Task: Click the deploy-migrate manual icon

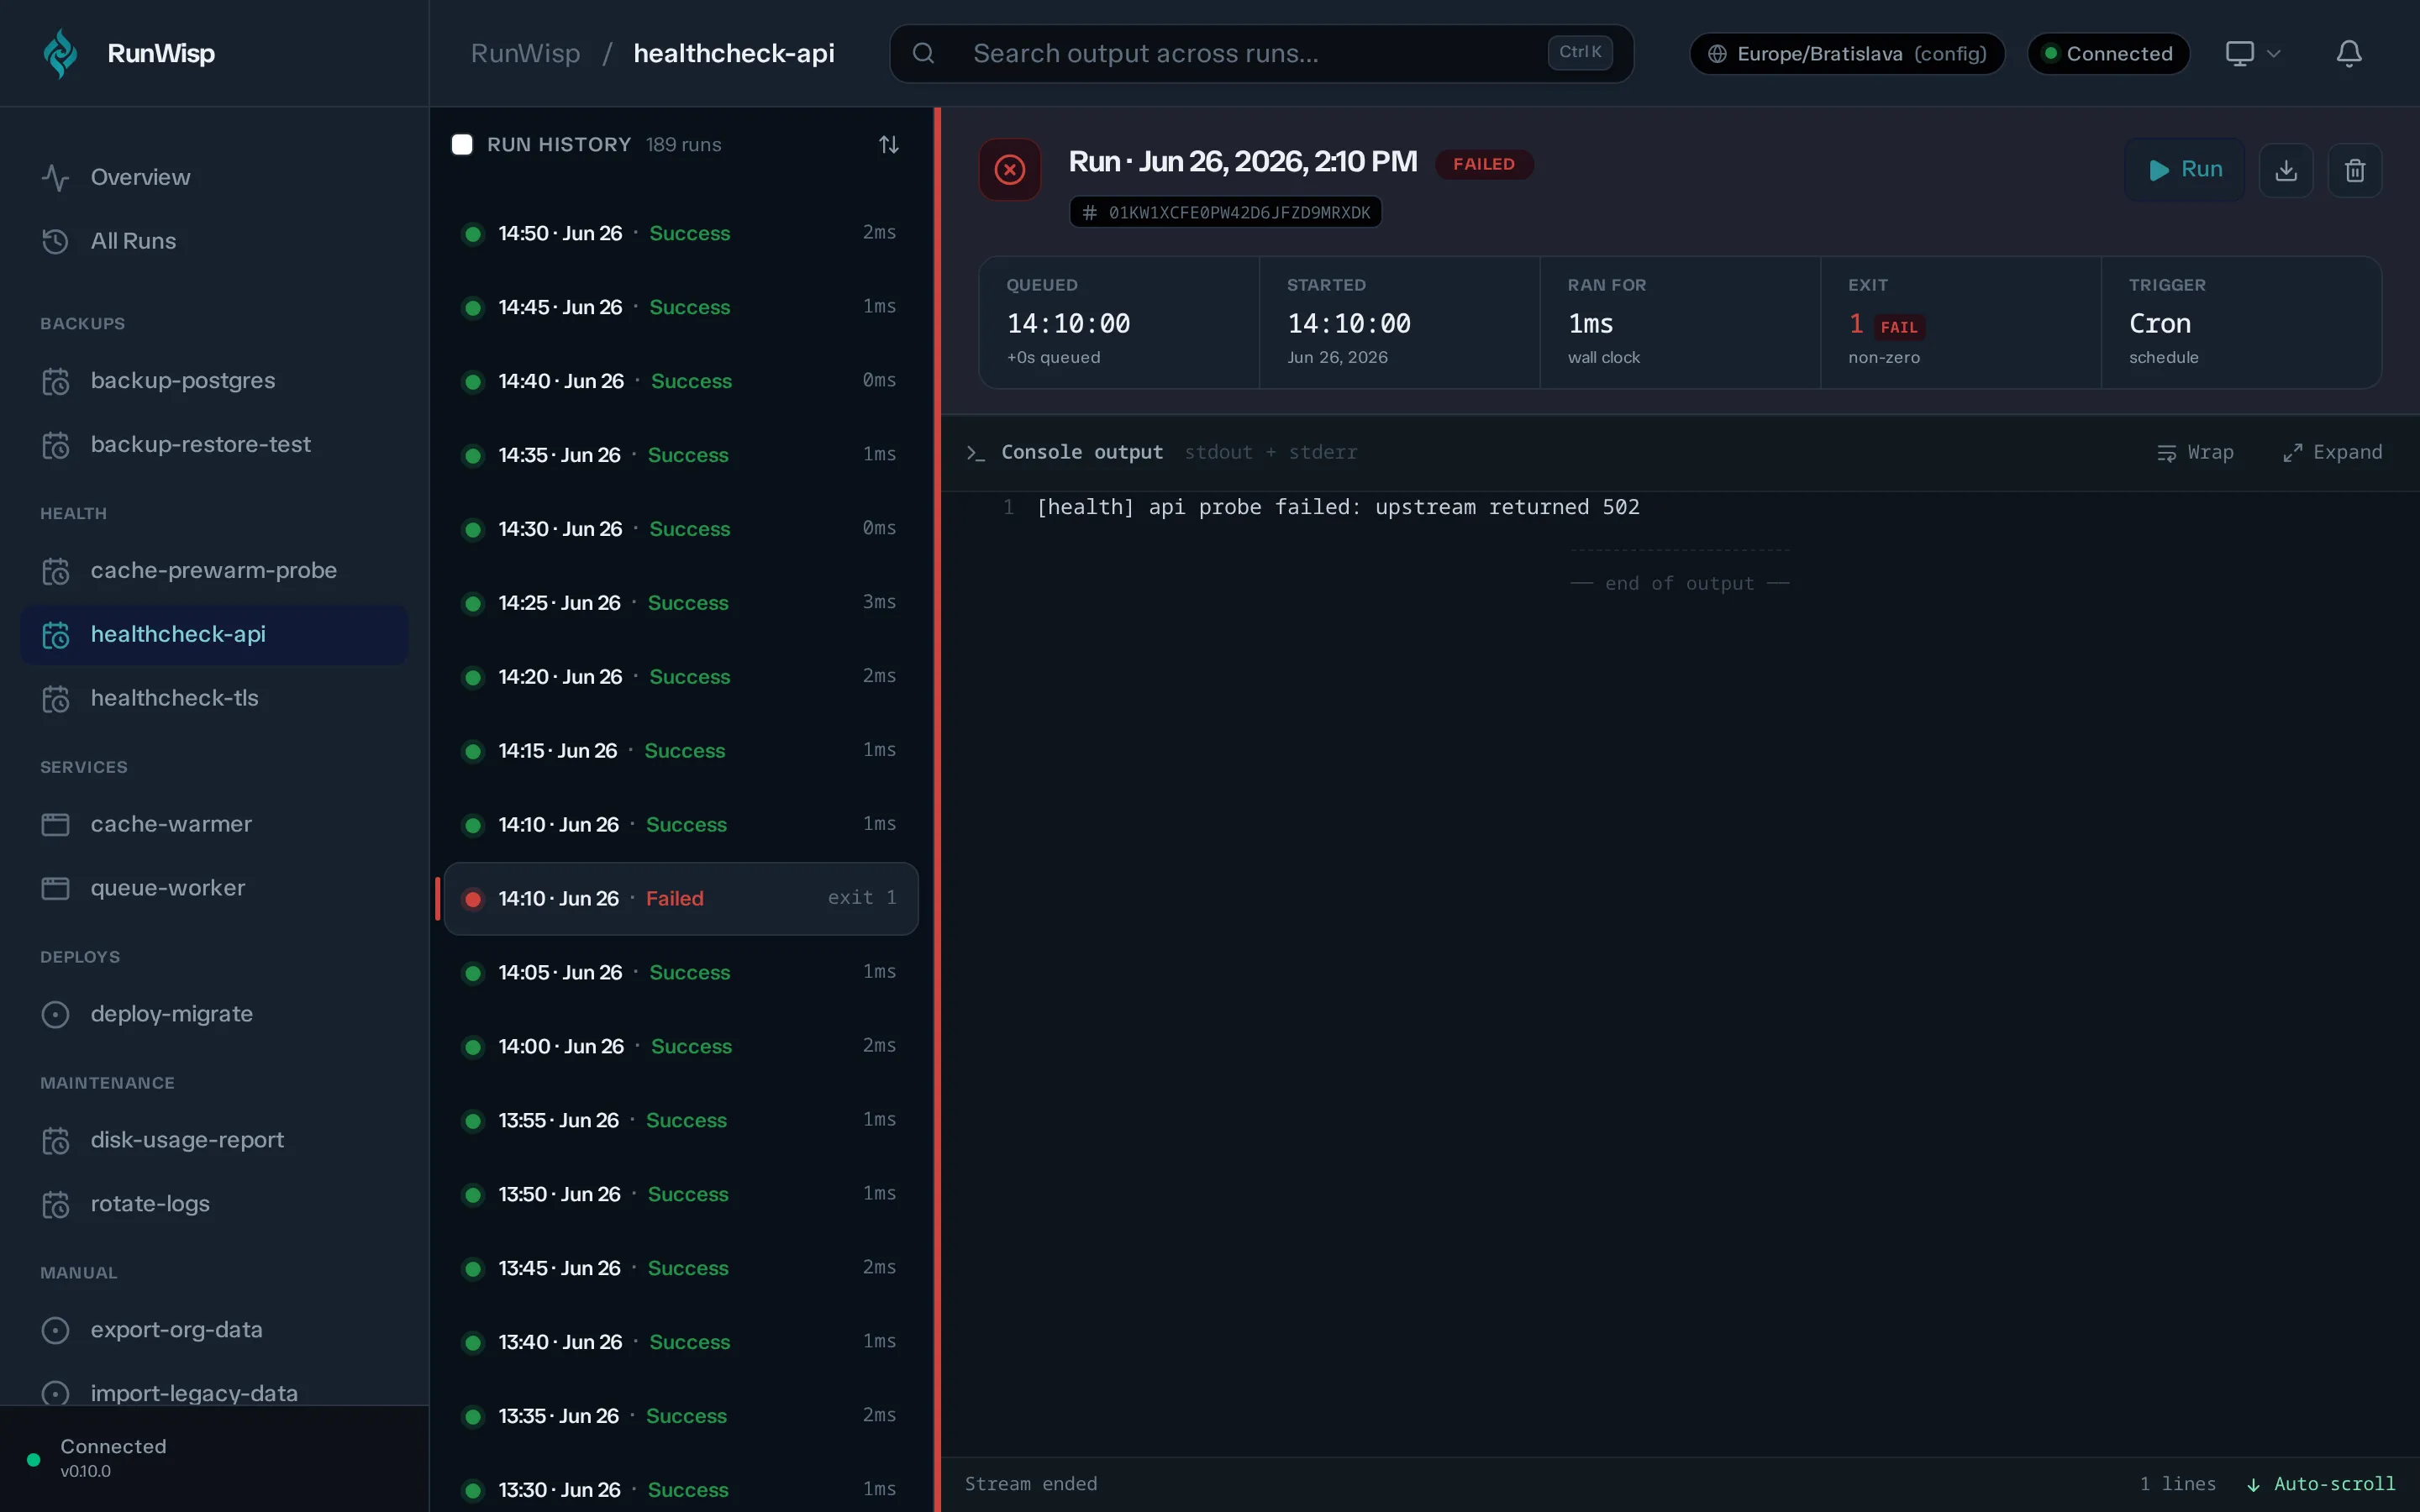Action: click(x=55, y=1014)
